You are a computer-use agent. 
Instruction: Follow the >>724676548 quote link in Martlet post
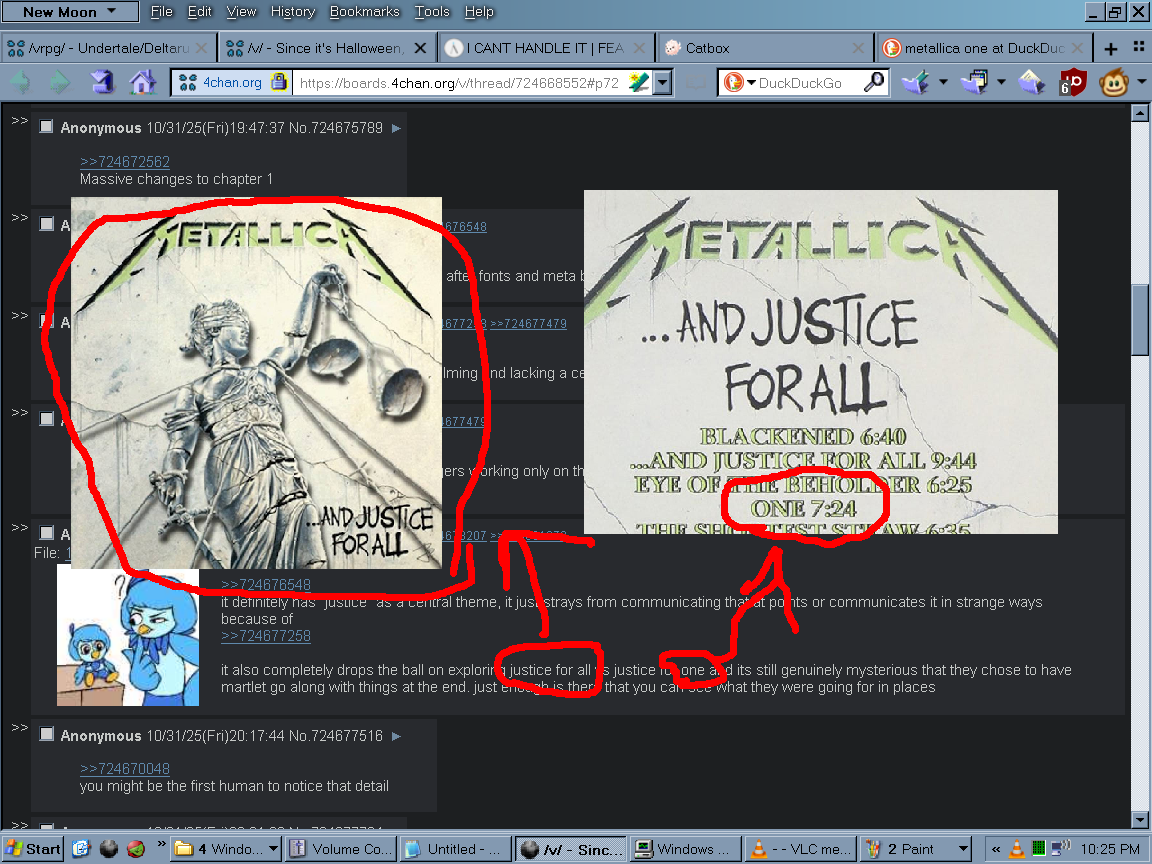coord(266,585)
